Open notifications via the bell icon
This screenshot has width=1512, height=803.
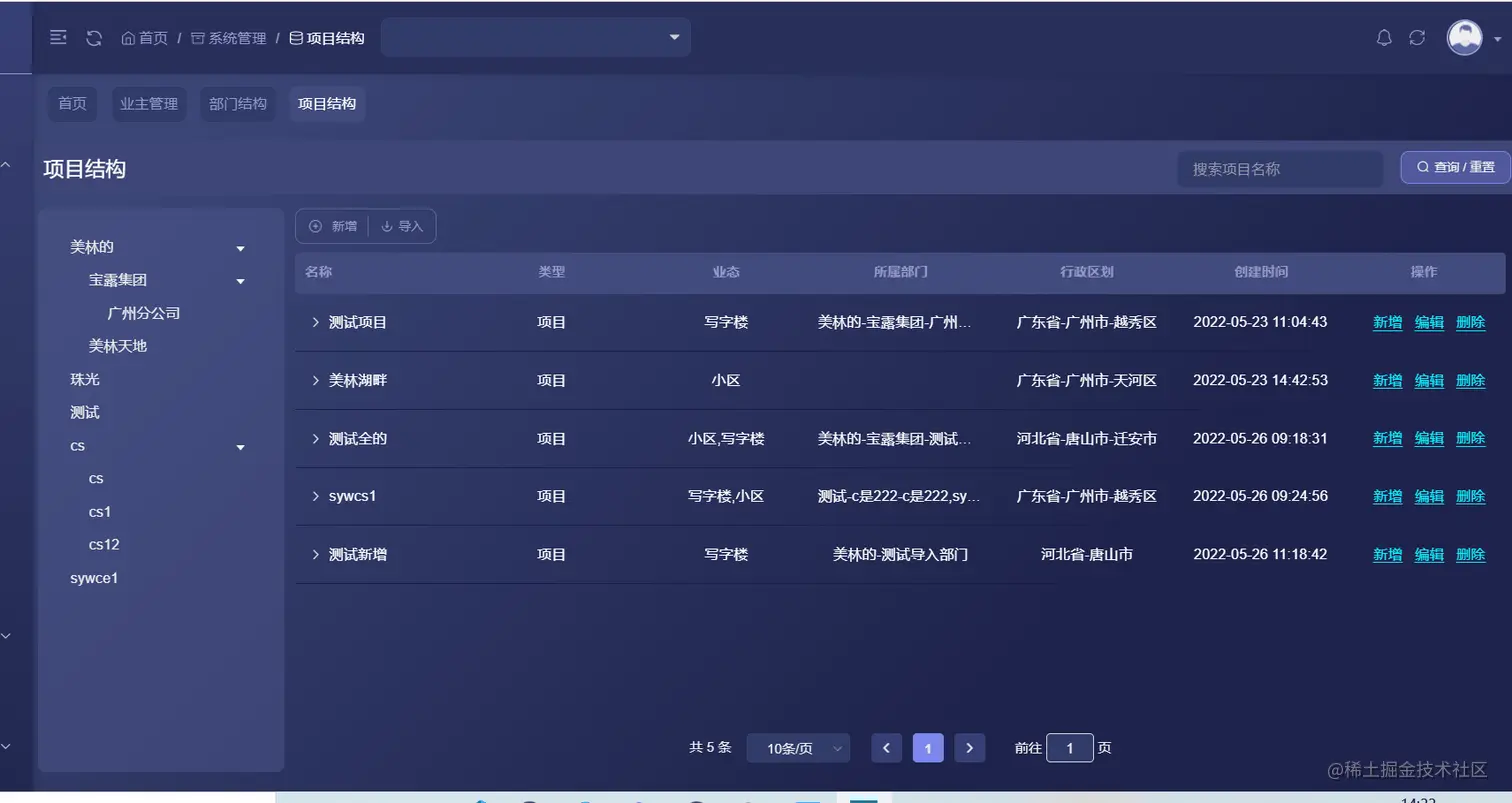coord(1384,37)
